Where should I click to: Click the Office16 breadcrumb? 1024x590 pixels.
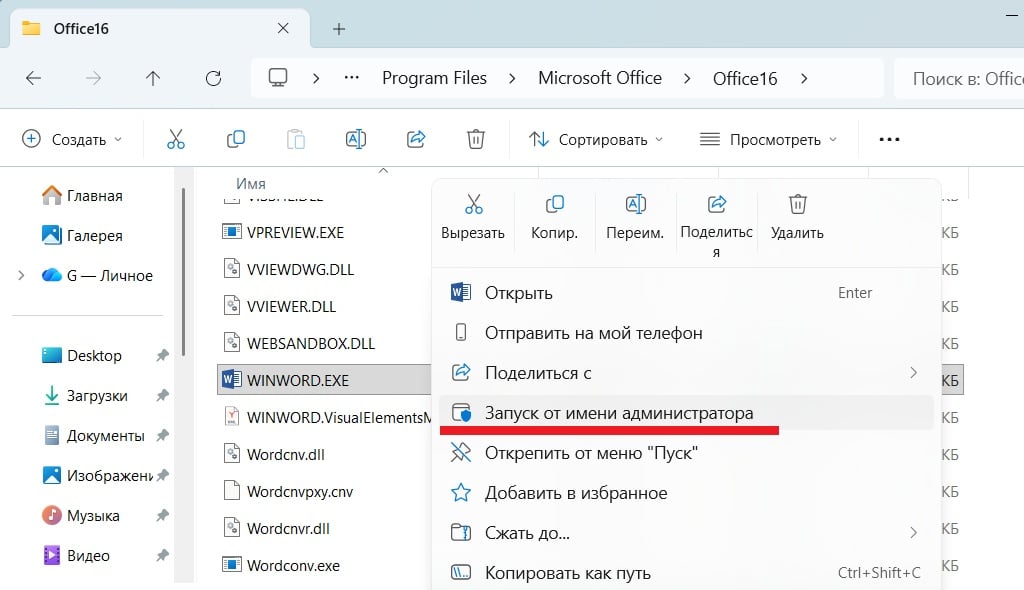[x=744, y=78]
